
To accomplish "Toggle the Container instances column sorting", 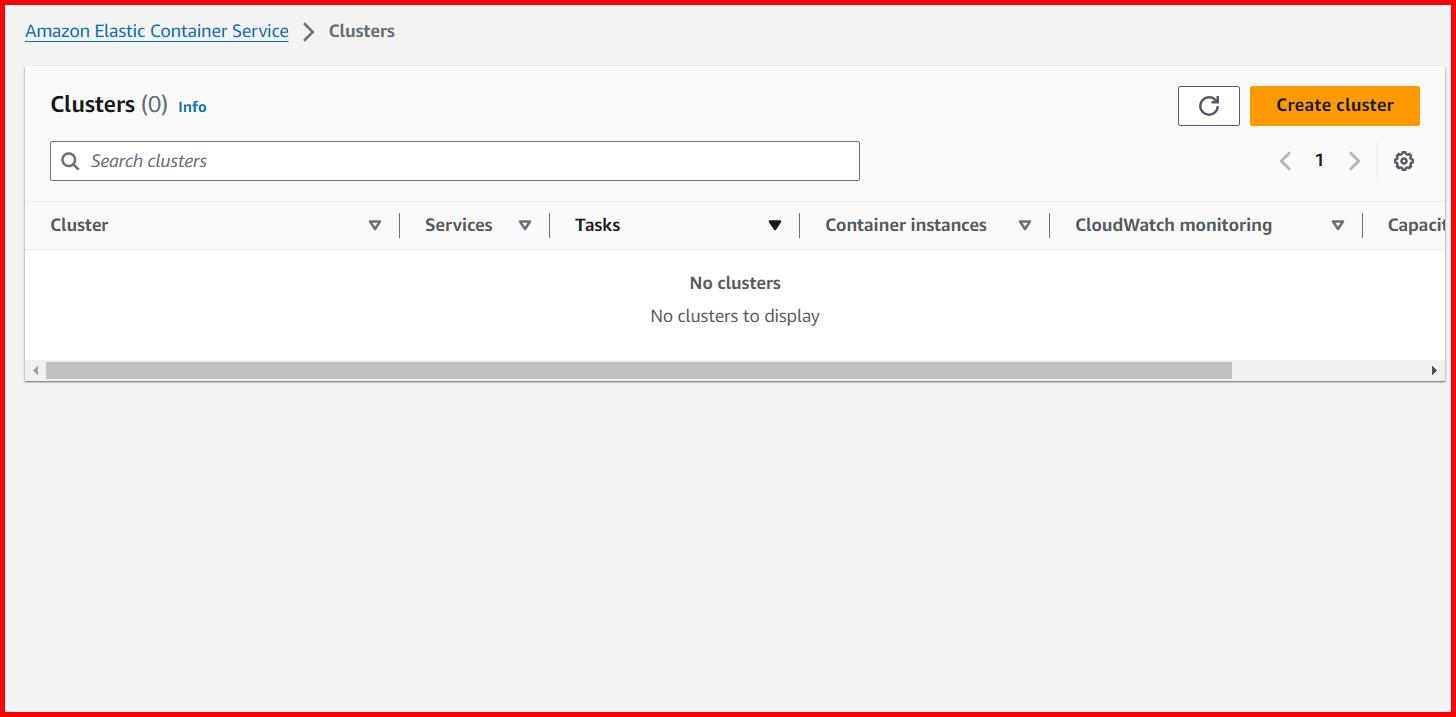I will coord(1025,225).
